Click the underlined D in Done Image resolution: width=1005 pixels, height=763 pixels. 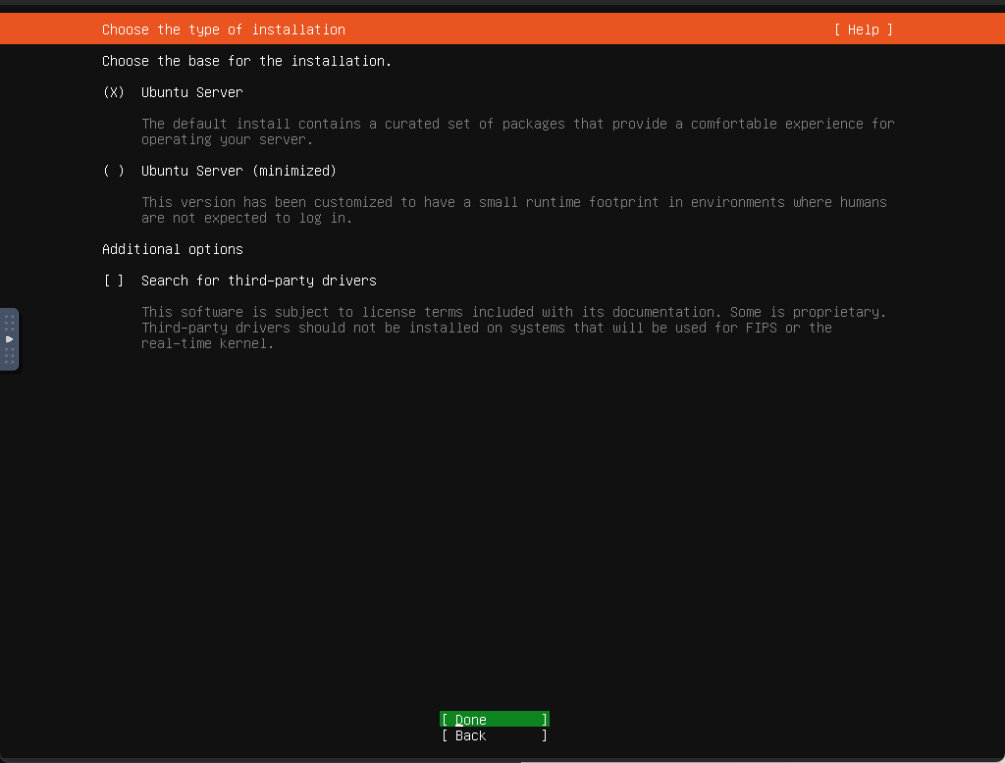[x=459, y=720]
